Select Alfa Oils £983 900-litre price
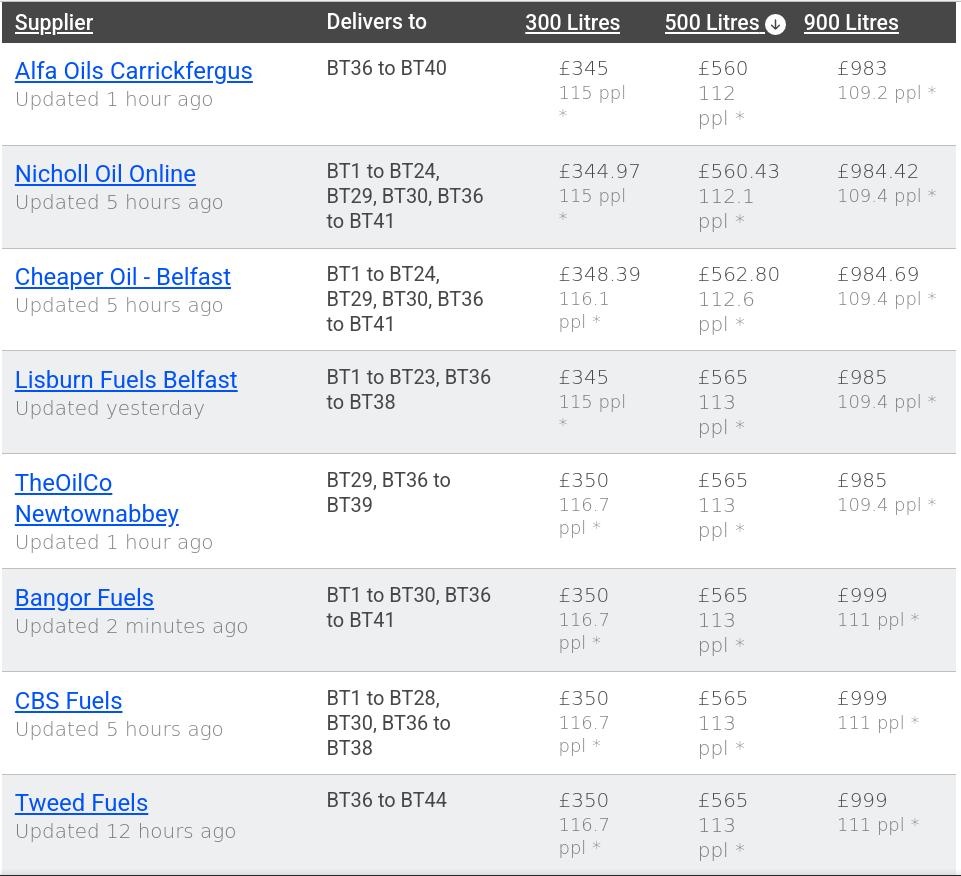Viewport: 961px width, 876px height. (x=862, y=69)
